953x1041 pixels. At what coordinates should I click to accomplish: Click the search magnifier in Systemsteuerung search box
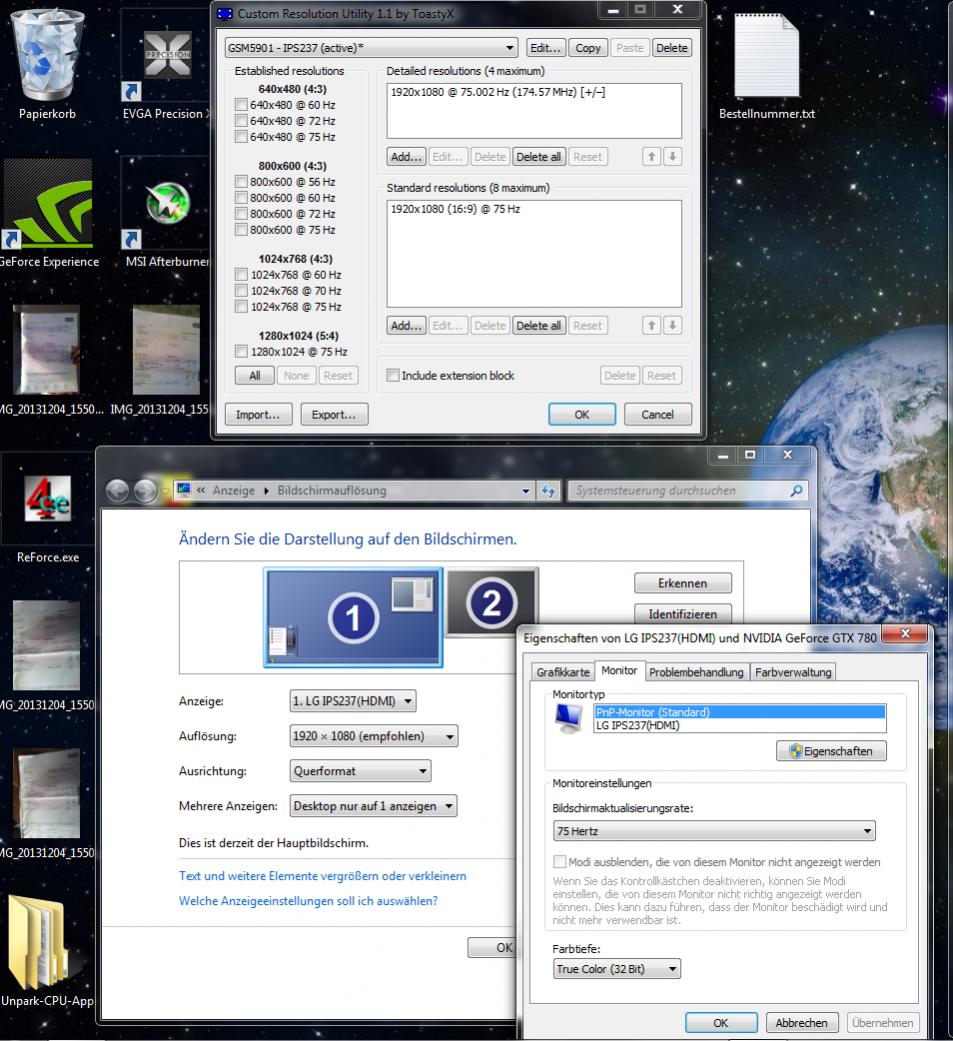[796, 491]
